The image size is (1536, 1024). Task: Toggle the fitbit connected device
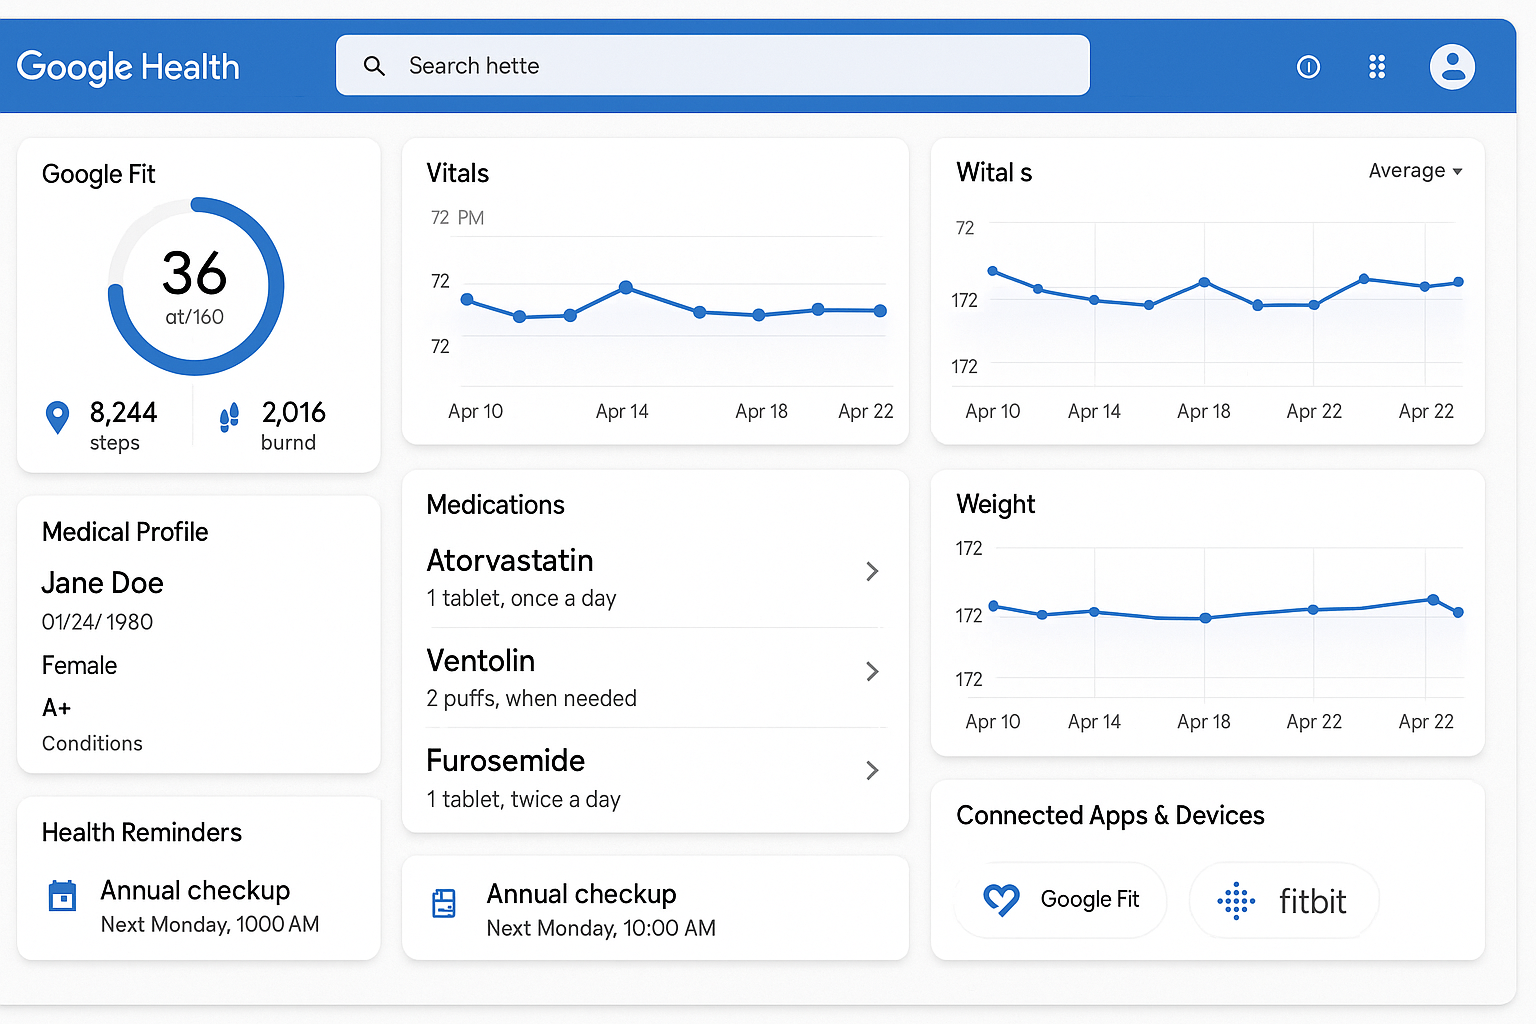pos(1284,900)
